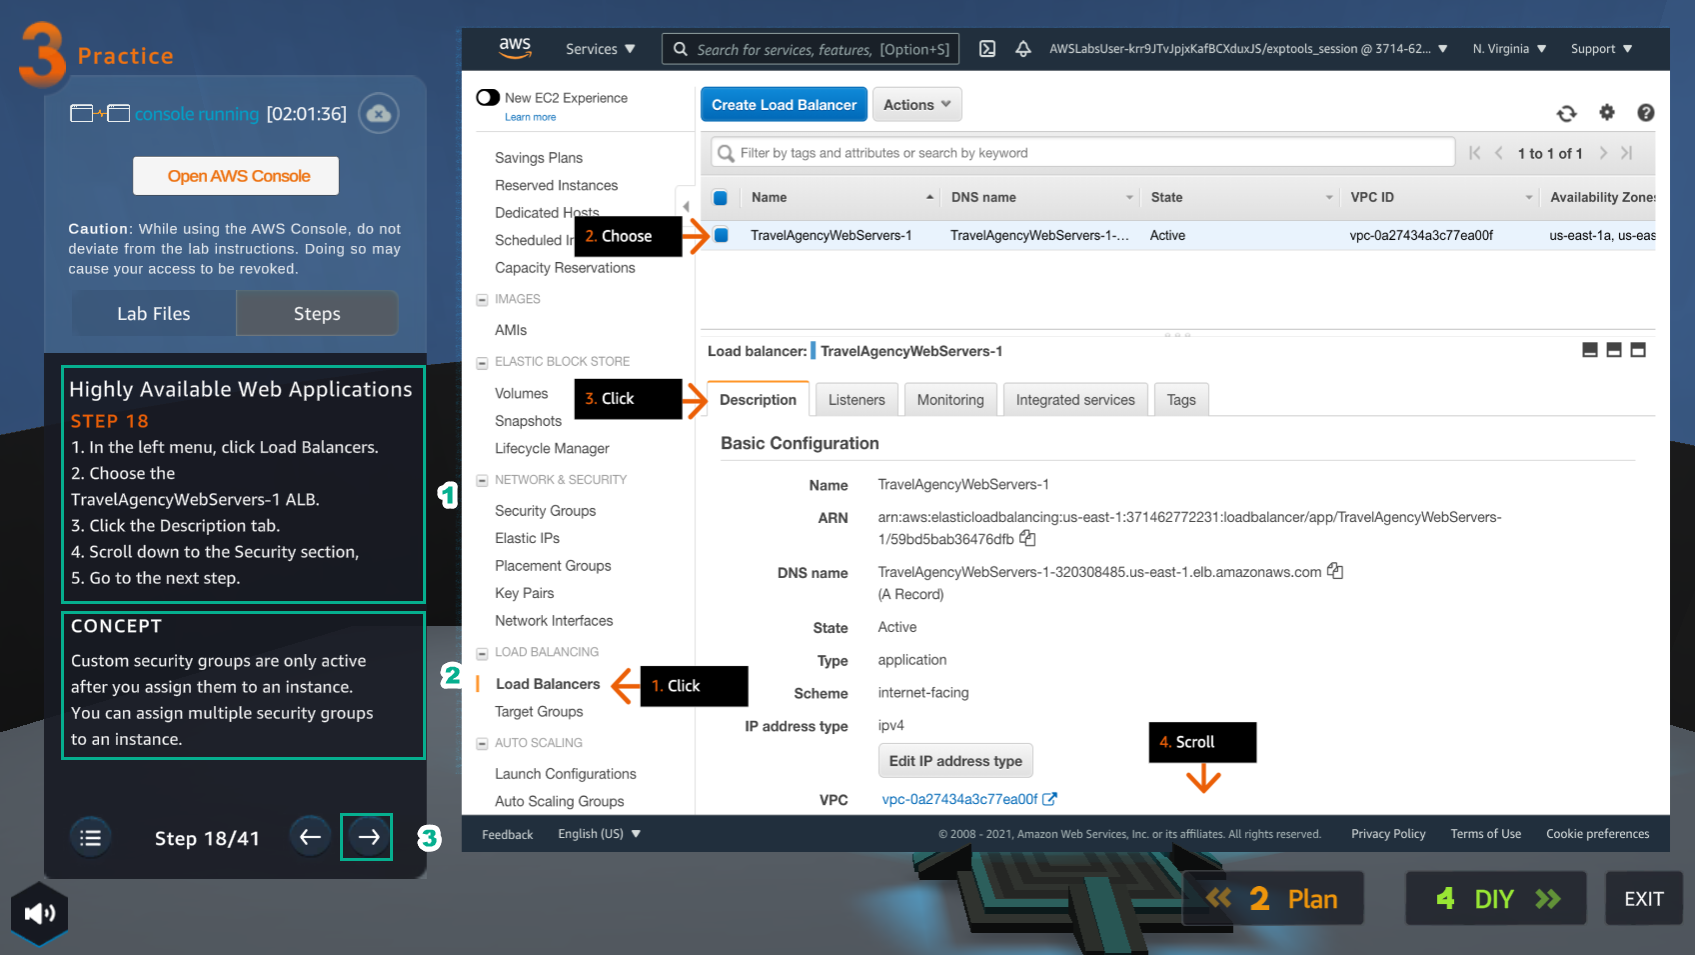Open the account user dropdown
Image resolution: width=1695 pixels, height=955 pixels.
[x=1248, y=49]
